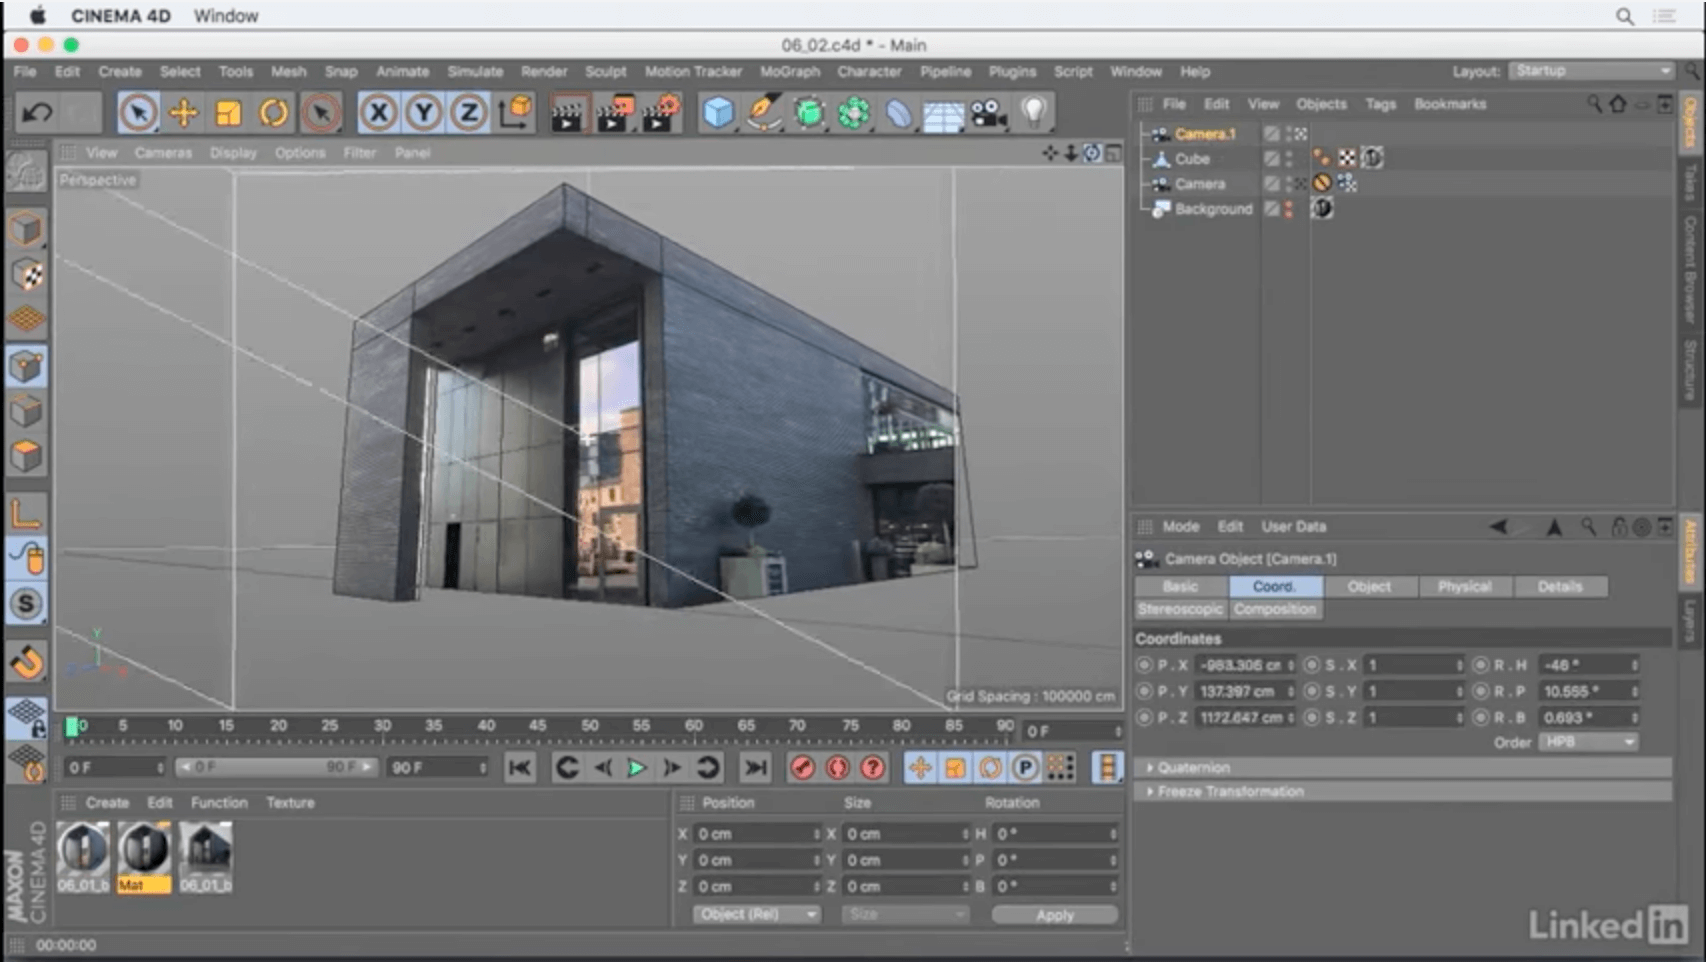Click frame 45 on the timeline ruler
1706x962 pixels.
point(537,726)
